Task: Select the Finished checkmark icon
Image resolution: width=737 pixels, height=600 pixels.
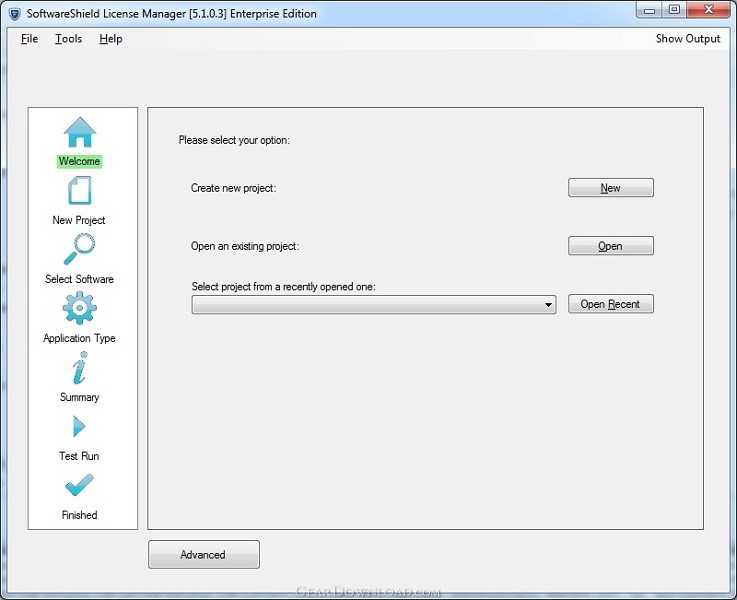Action: (x=79, y=485)
